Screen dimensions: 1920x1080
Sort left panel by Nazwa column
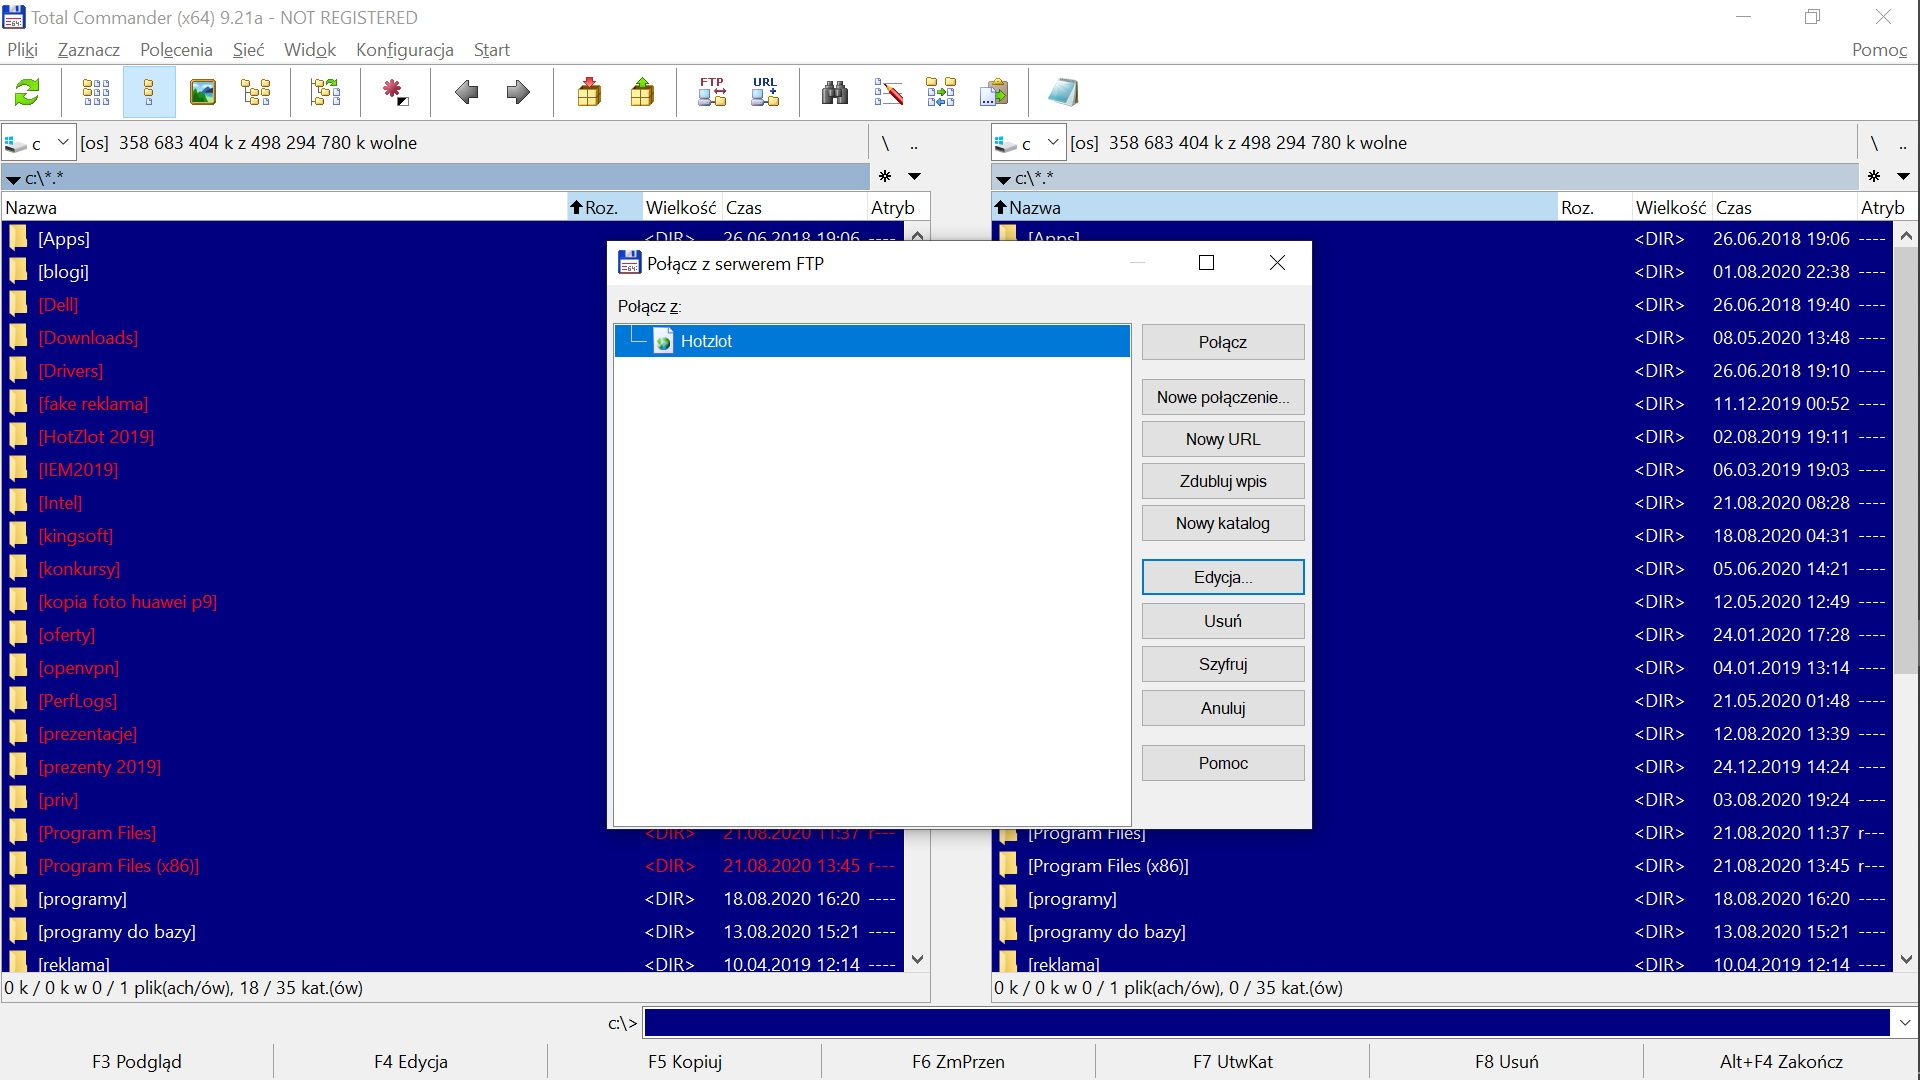[x=284, y=208]
